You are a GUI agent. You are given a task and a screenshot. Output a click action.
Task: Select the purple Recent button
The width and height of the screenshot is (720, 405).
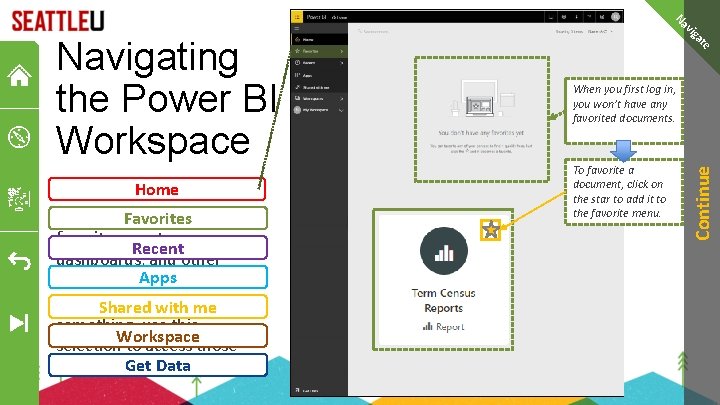click(158, 248)
